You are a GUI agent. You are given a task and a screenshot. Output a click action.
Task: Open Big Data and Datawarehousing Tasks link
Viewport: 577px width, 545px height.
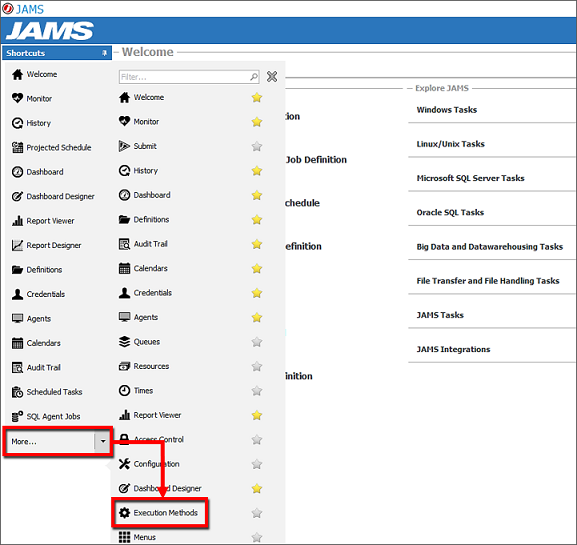[489, 247]
